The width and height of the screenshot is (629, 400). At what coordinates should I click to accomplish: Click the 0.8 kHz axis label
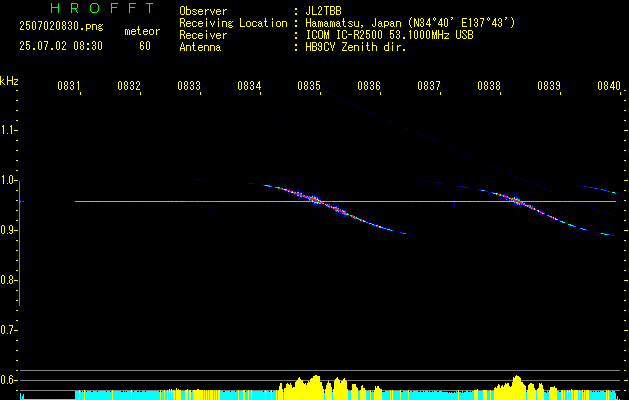pos(8,280)
